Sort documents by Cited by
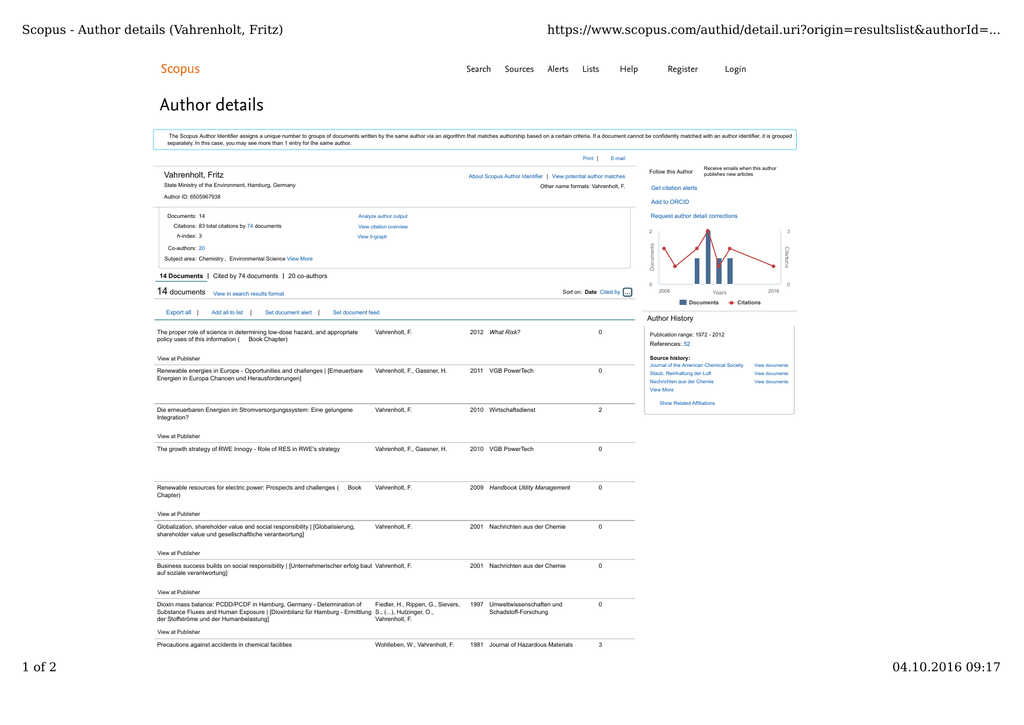Image resolution: width=1024 pixels, height=725 pixels. pos(609,292)
